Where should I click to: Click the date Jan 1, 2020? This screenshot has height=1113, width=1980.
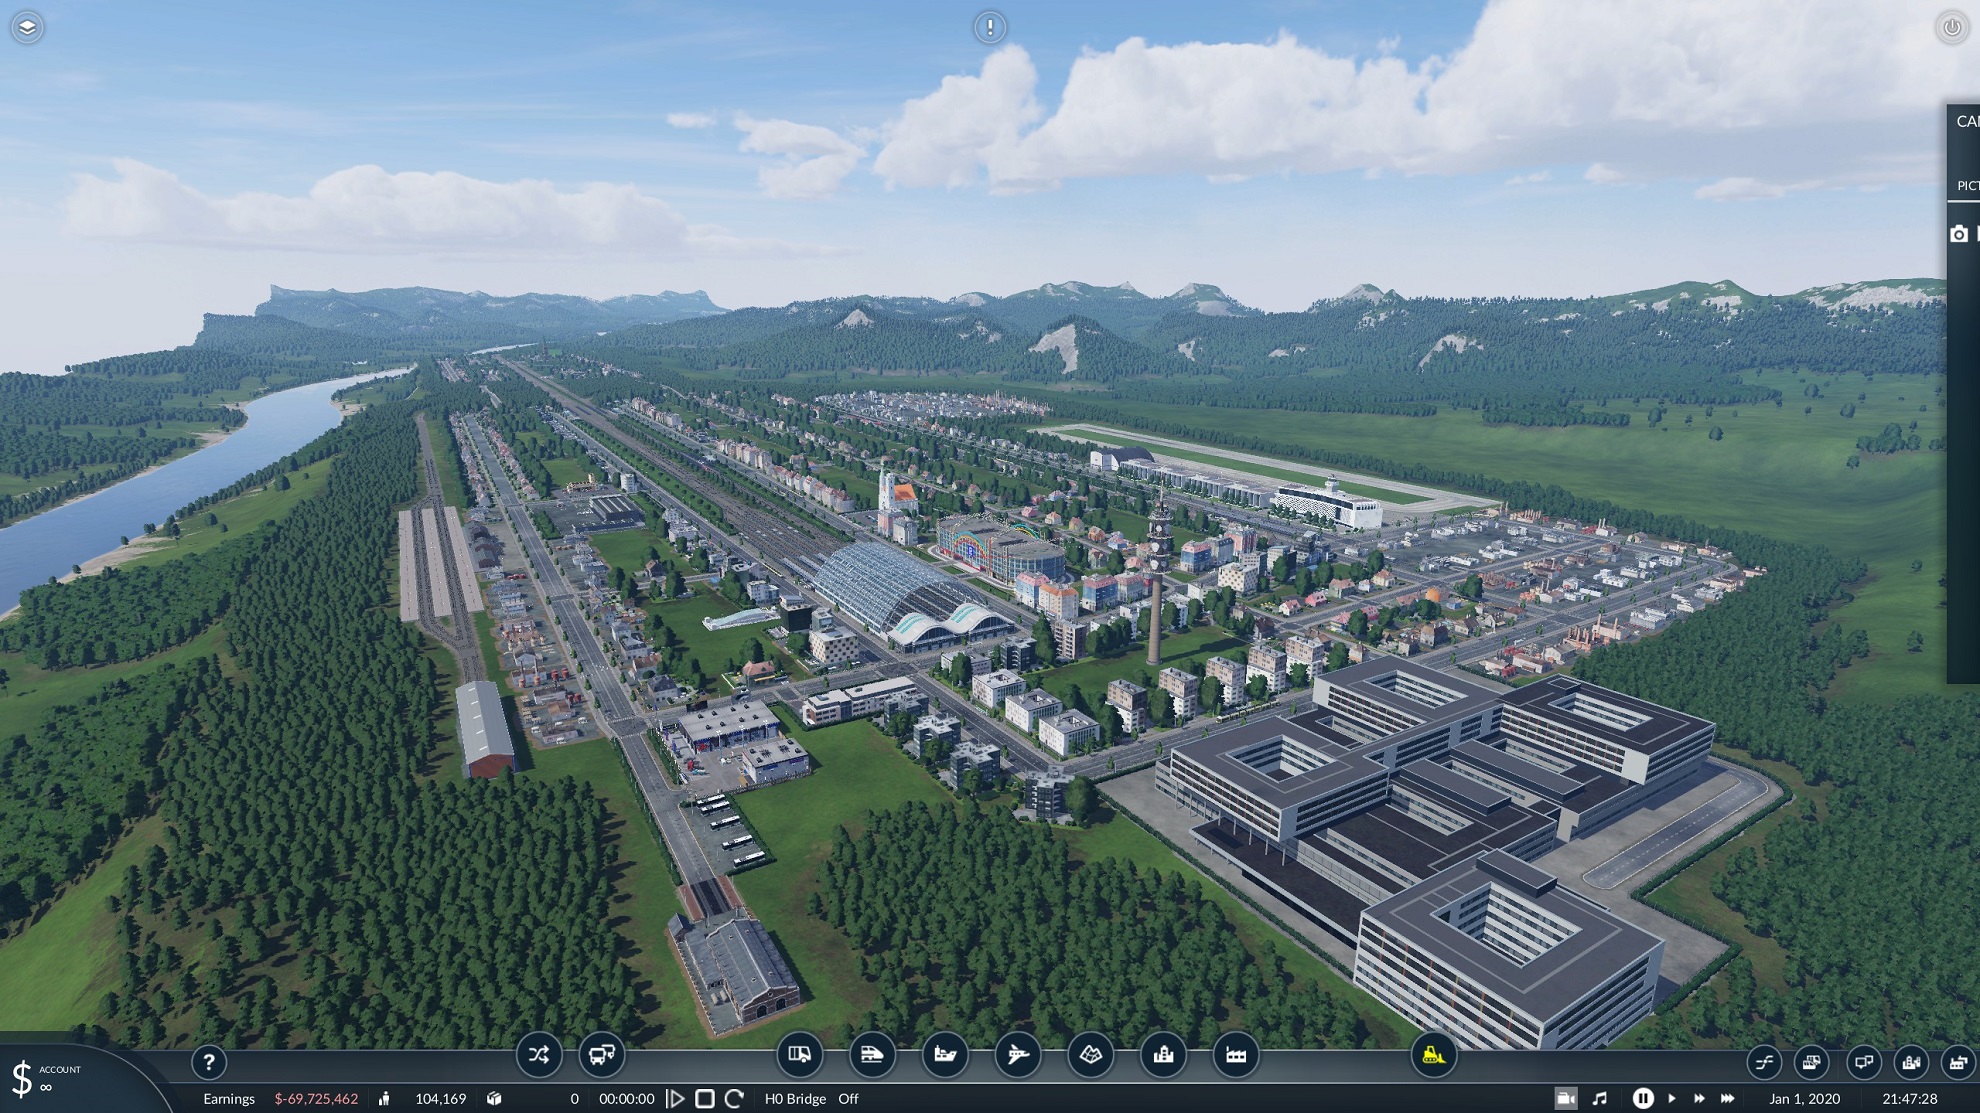pyautogui.click(x=1804, y=1098)
